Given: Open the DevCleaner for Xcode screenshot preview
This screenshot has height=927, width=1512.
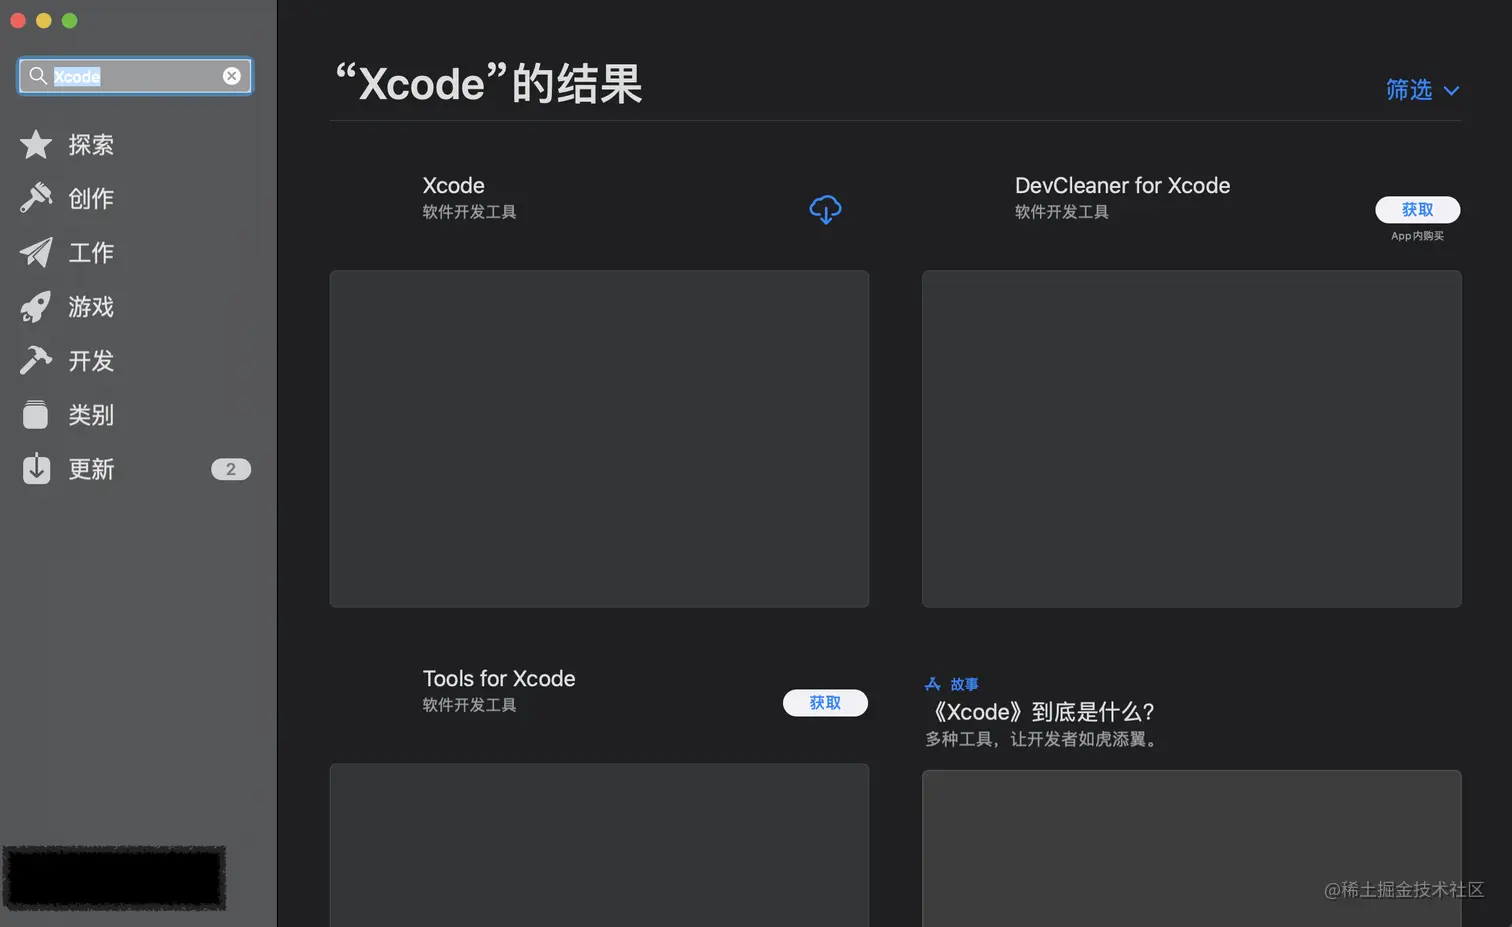Looking at the screenshot, I should click(1191, 438).
